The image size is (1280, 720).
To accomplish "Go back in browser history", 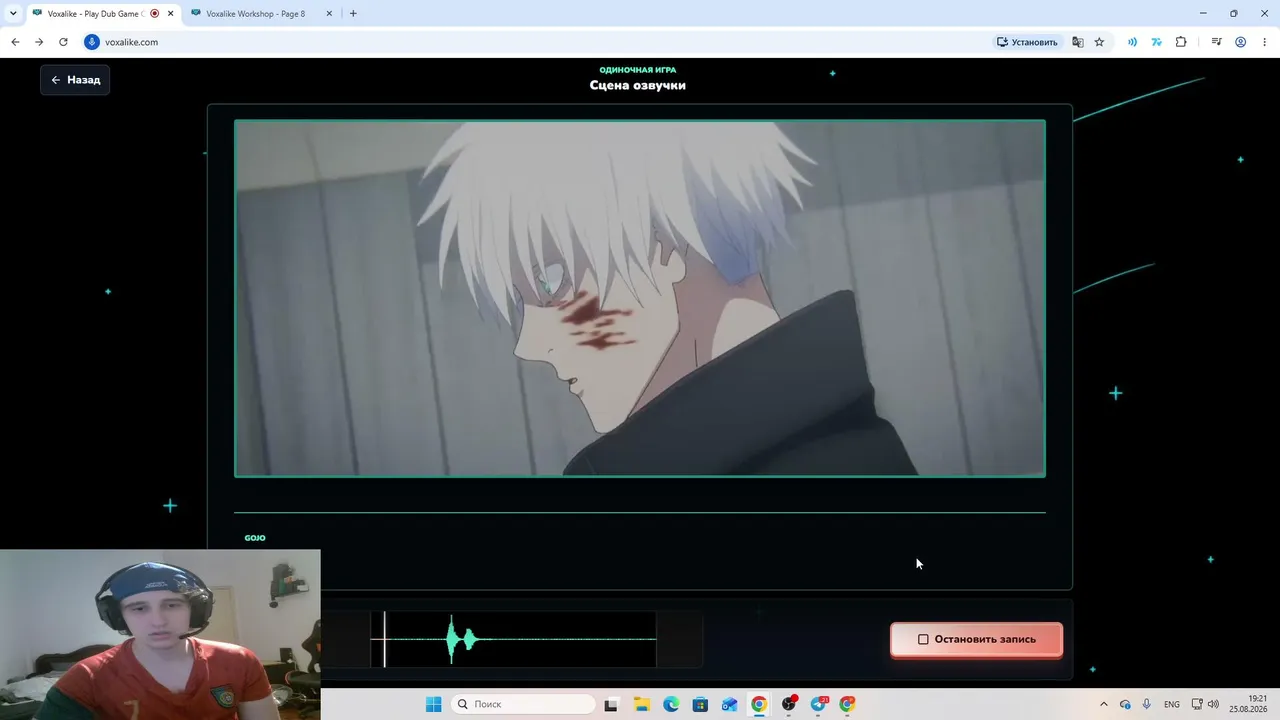I will [x=15, y=42].
